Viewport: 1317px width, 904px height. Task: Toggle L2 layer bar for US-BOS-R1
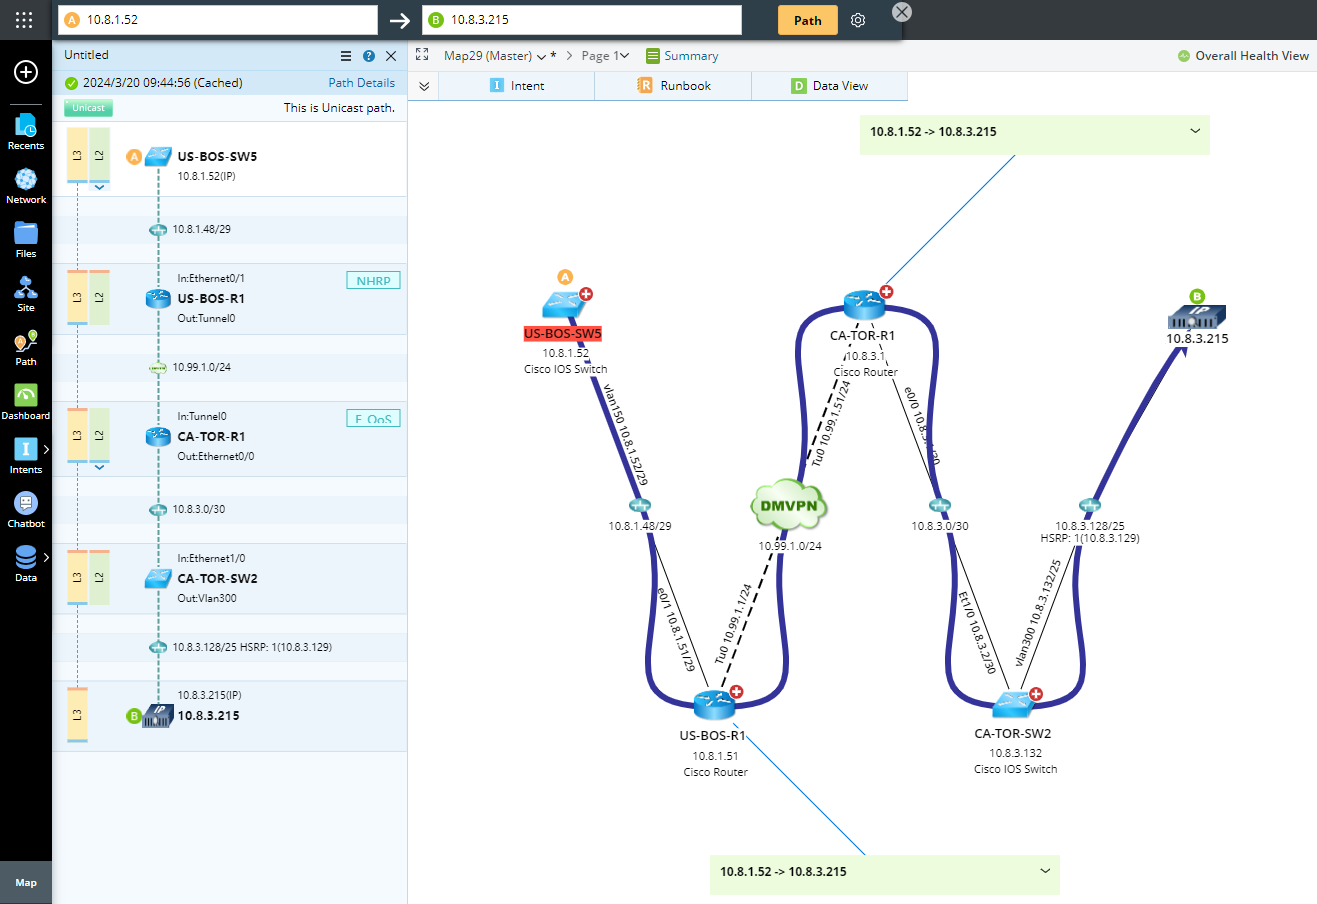click(x=99, y=297)
